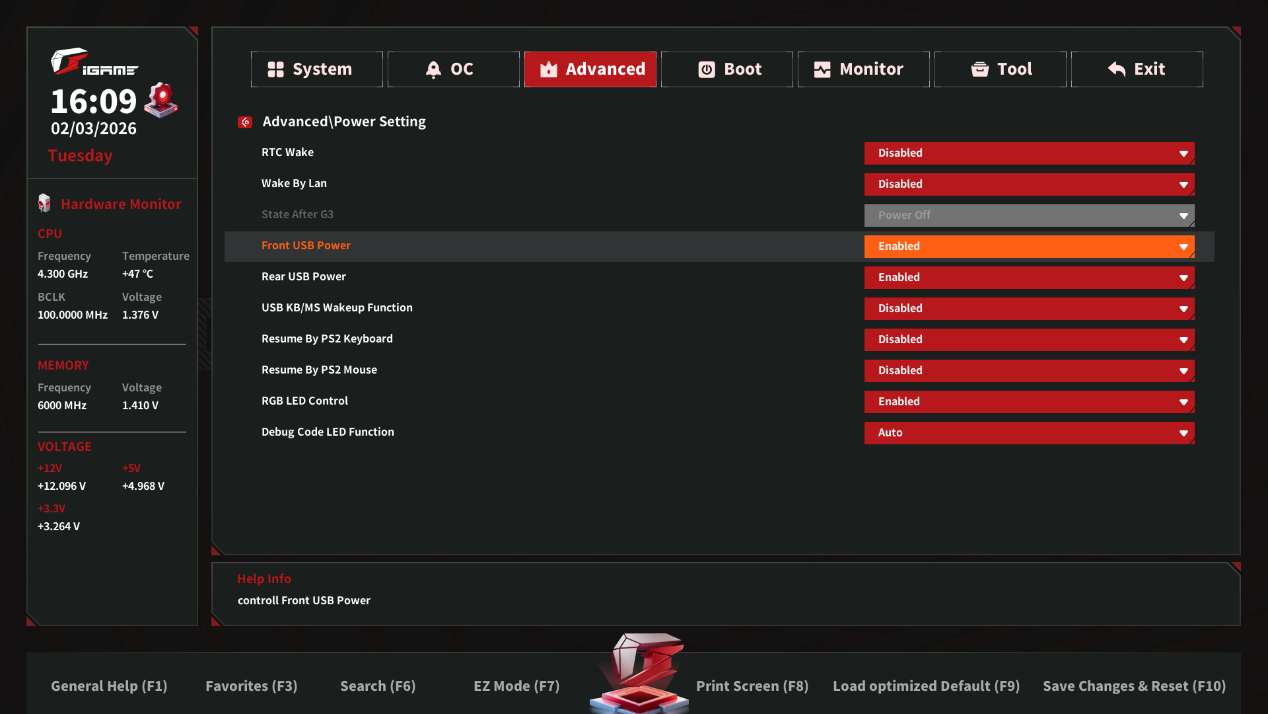1268x714 pixels.
Task: Click the +3.264 V reading
Action: 59,527
